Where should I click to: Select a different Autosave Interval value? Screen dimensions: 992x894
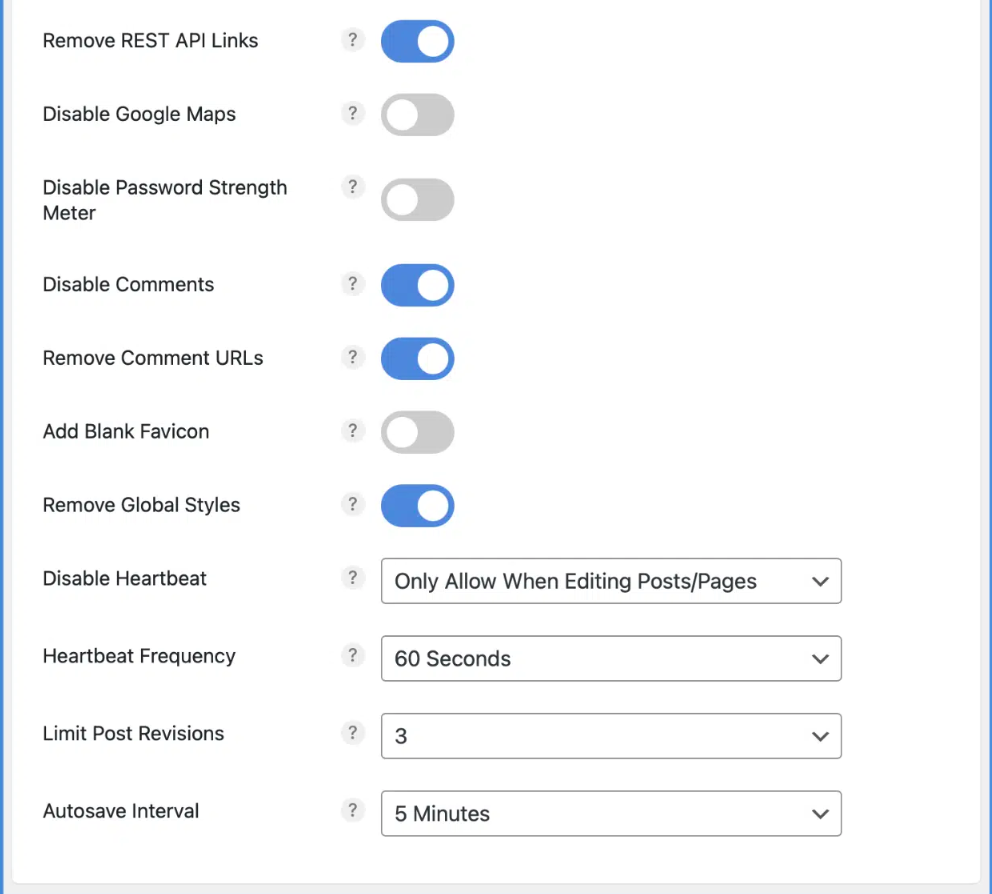coord(611,813)
